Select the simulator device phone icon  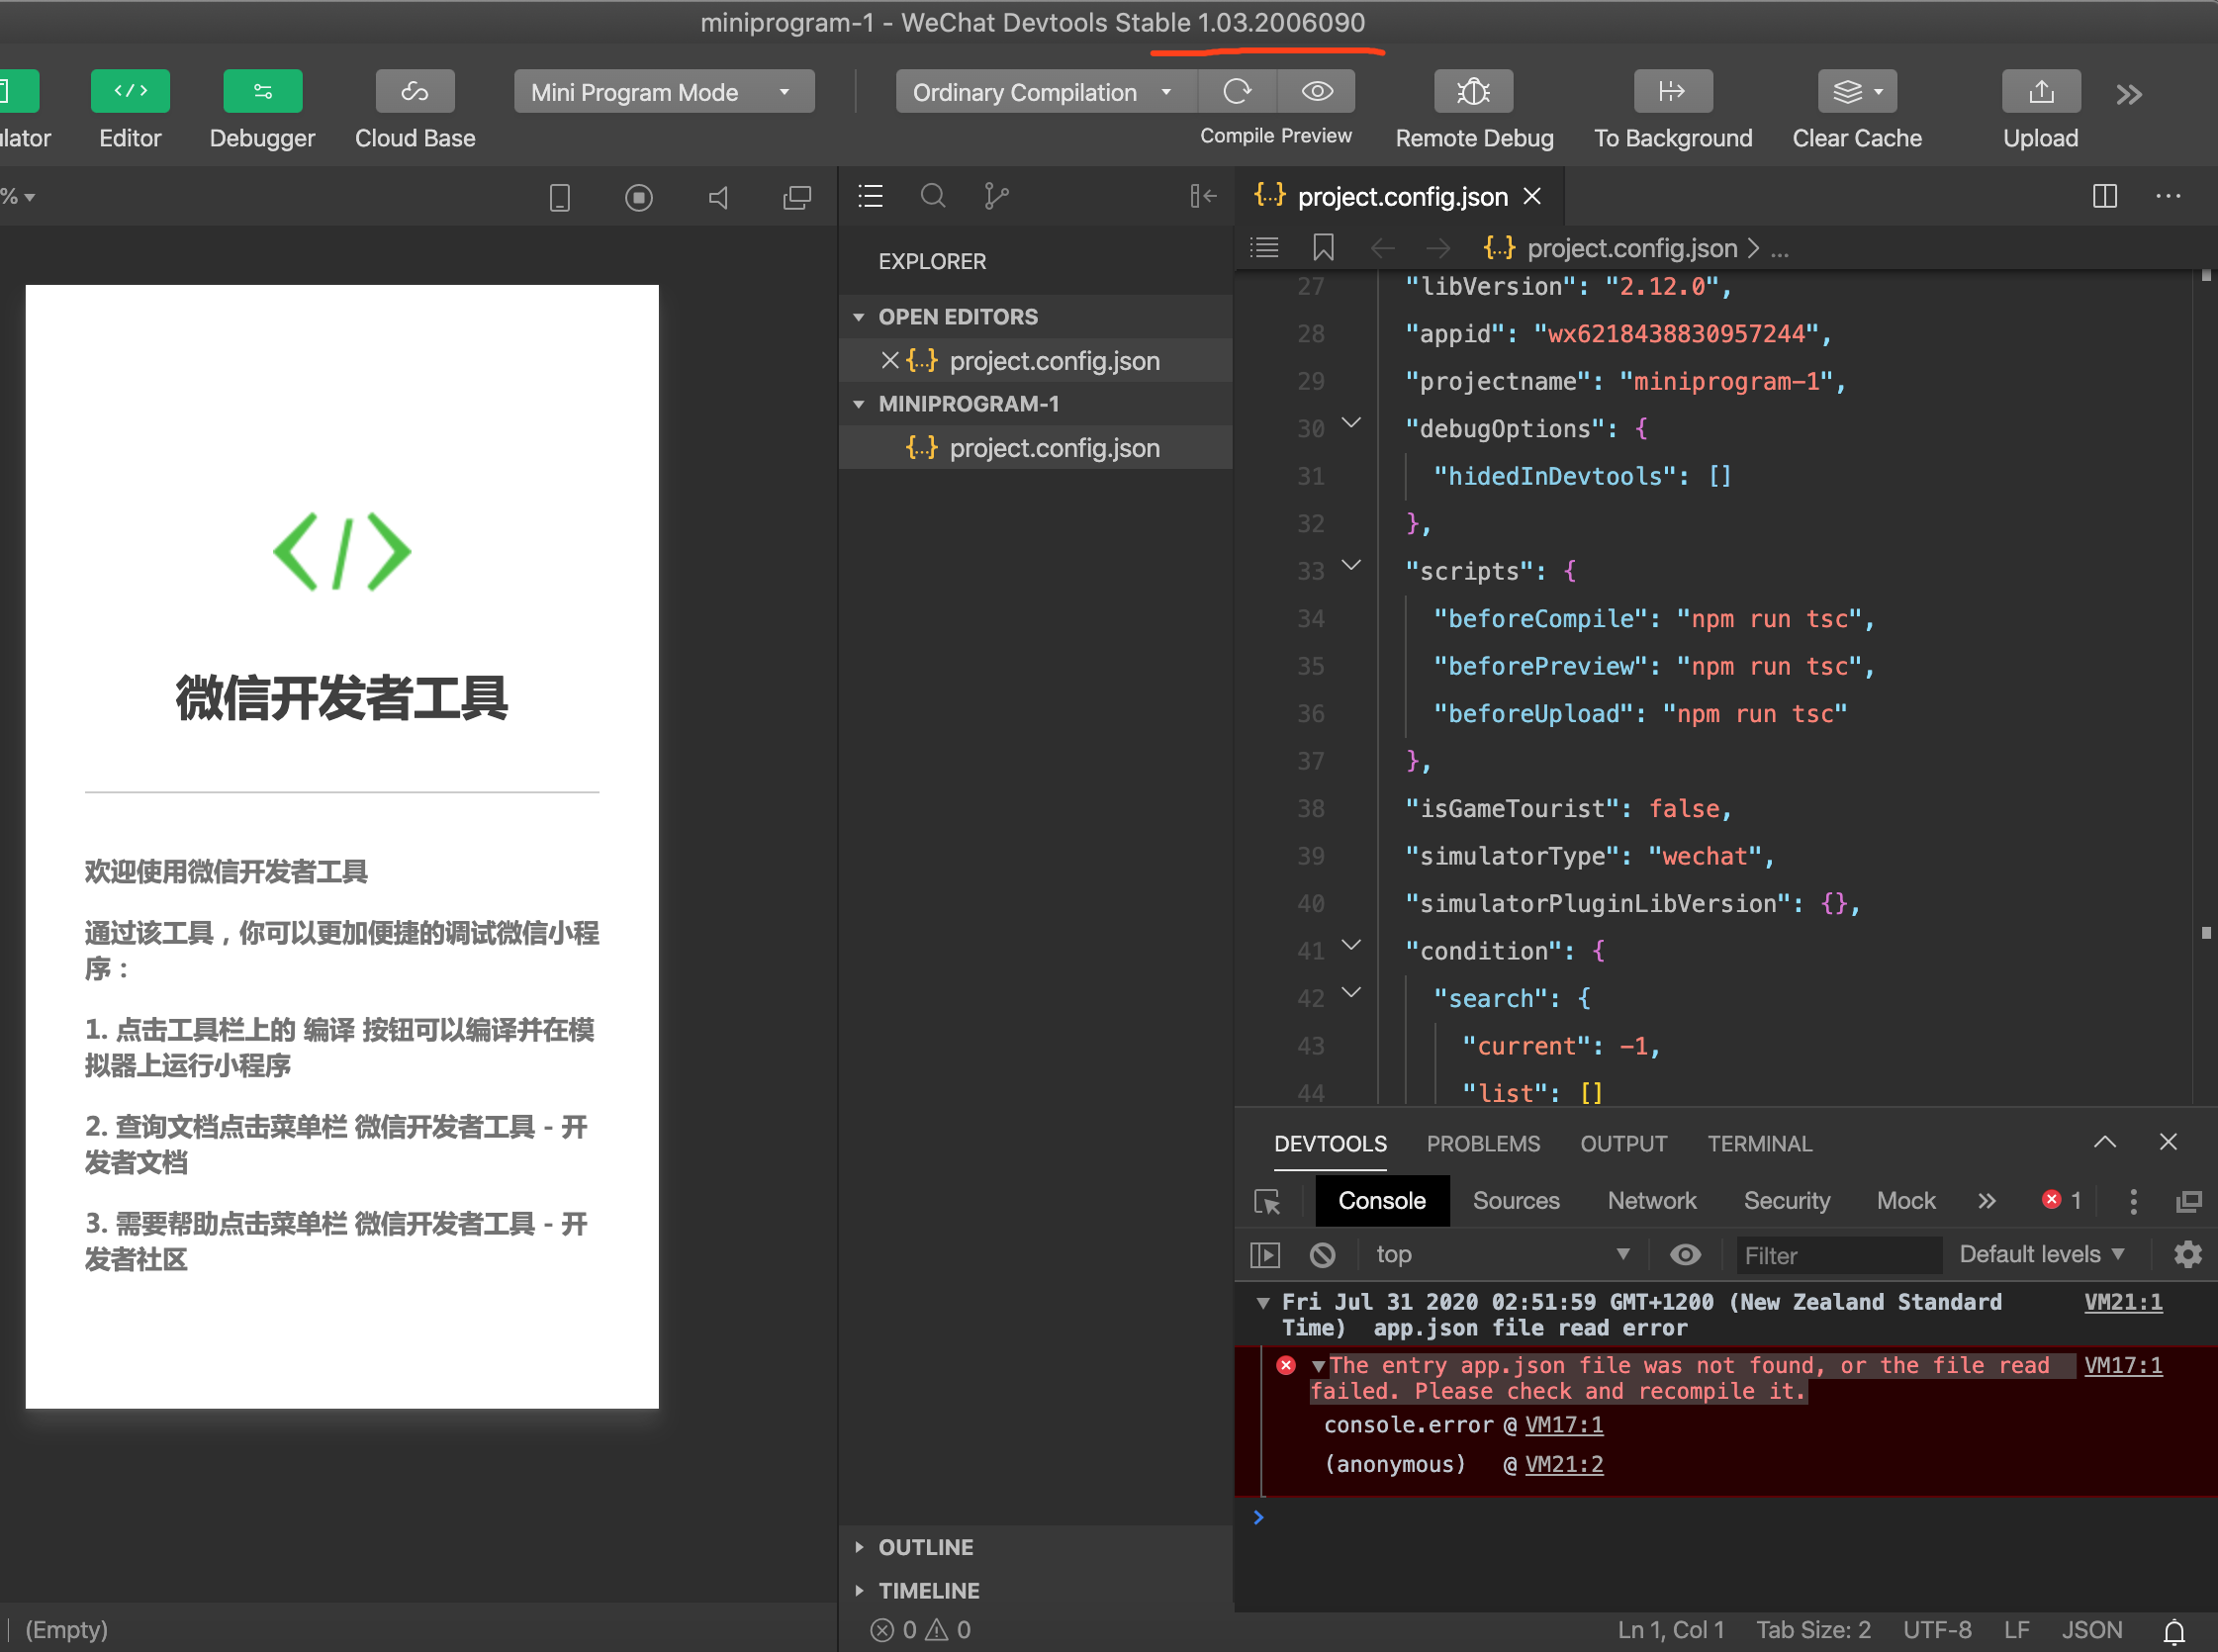560,197
